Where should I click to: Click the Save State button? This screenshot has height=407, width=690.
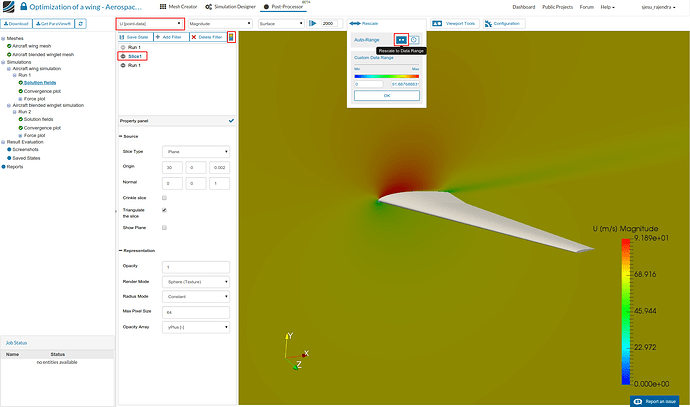134,37
